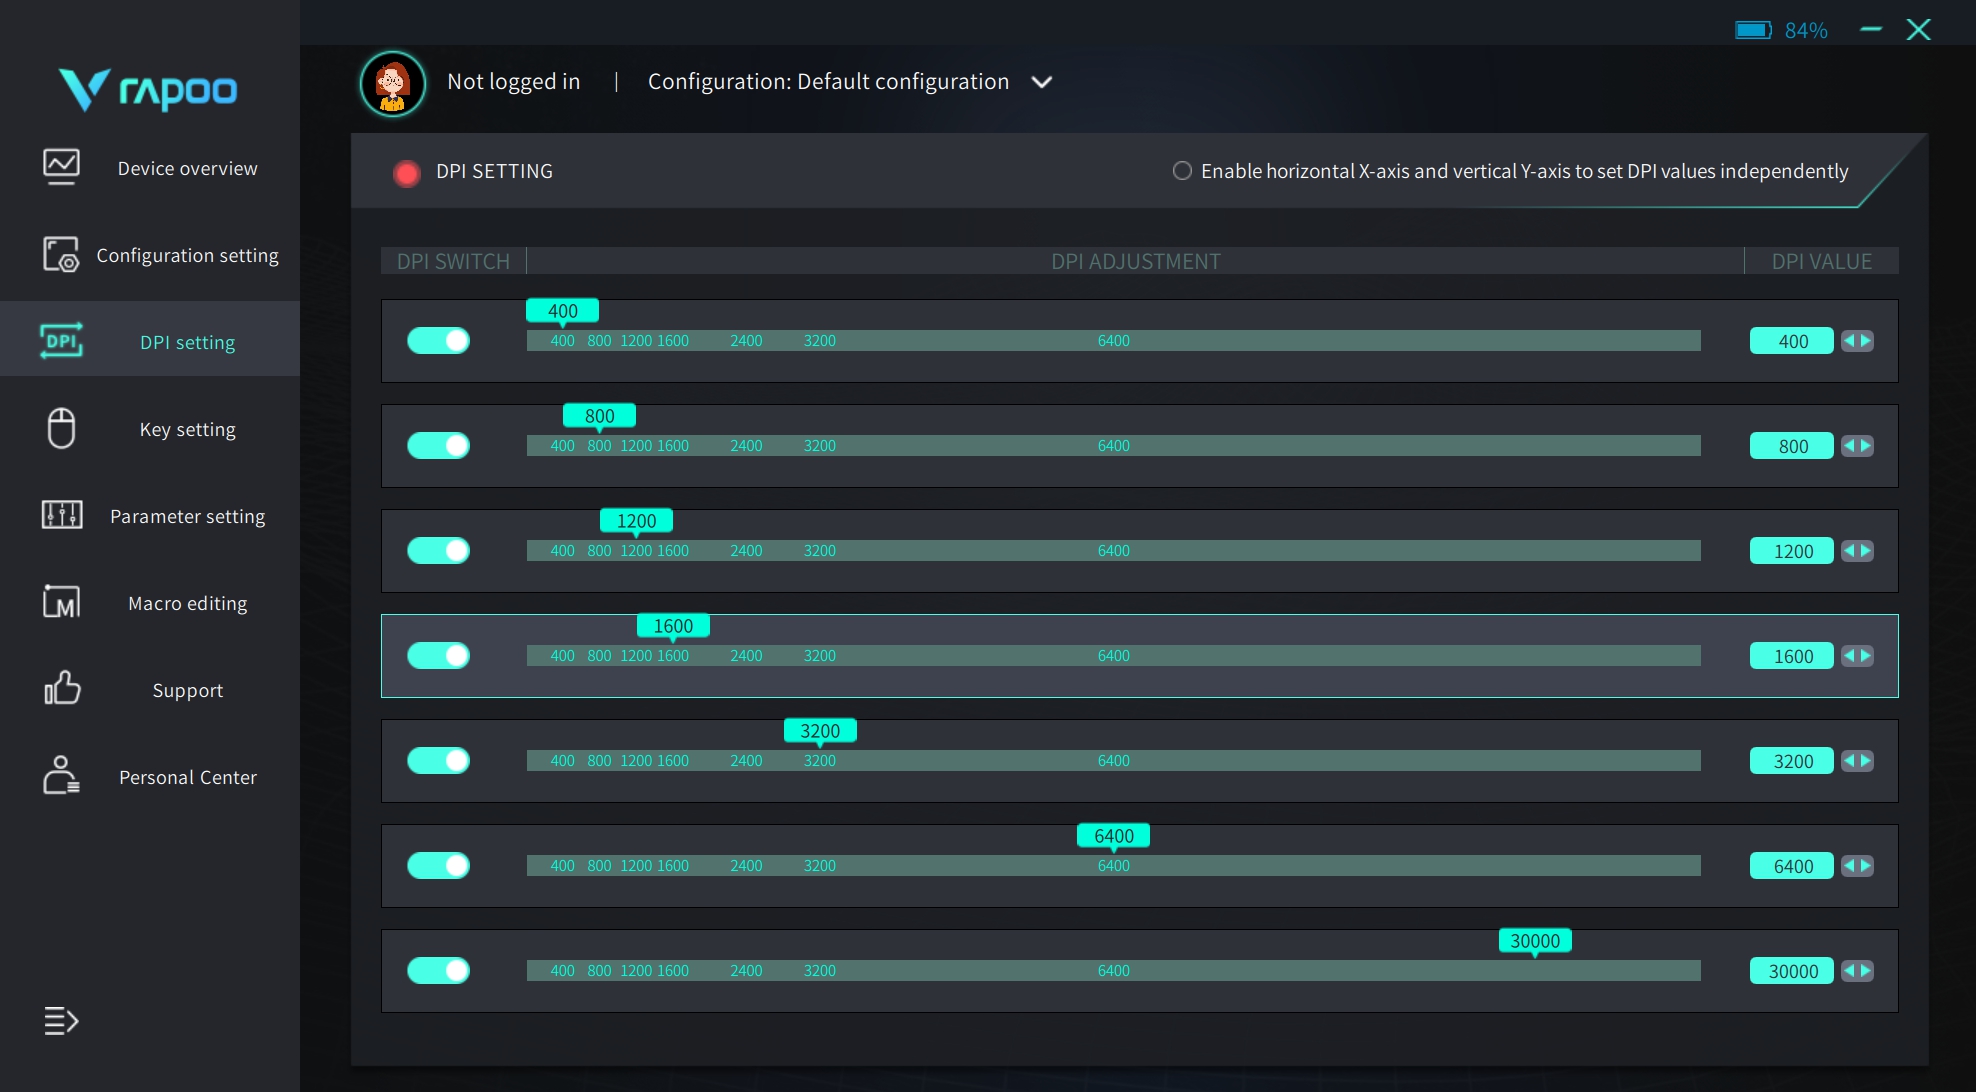The width and height of the screenshot is (1976, 1092).
Task: Expand the Configuration dropdown chevron
Action: [x=1042, y=82]
